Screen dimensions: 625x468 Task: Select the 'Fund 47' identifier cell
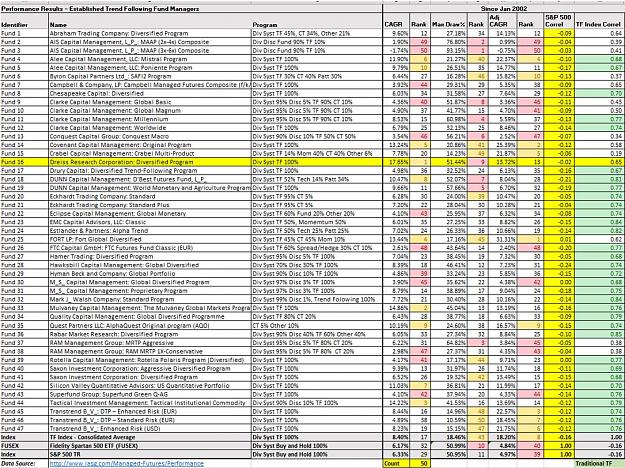pos(24,429)
